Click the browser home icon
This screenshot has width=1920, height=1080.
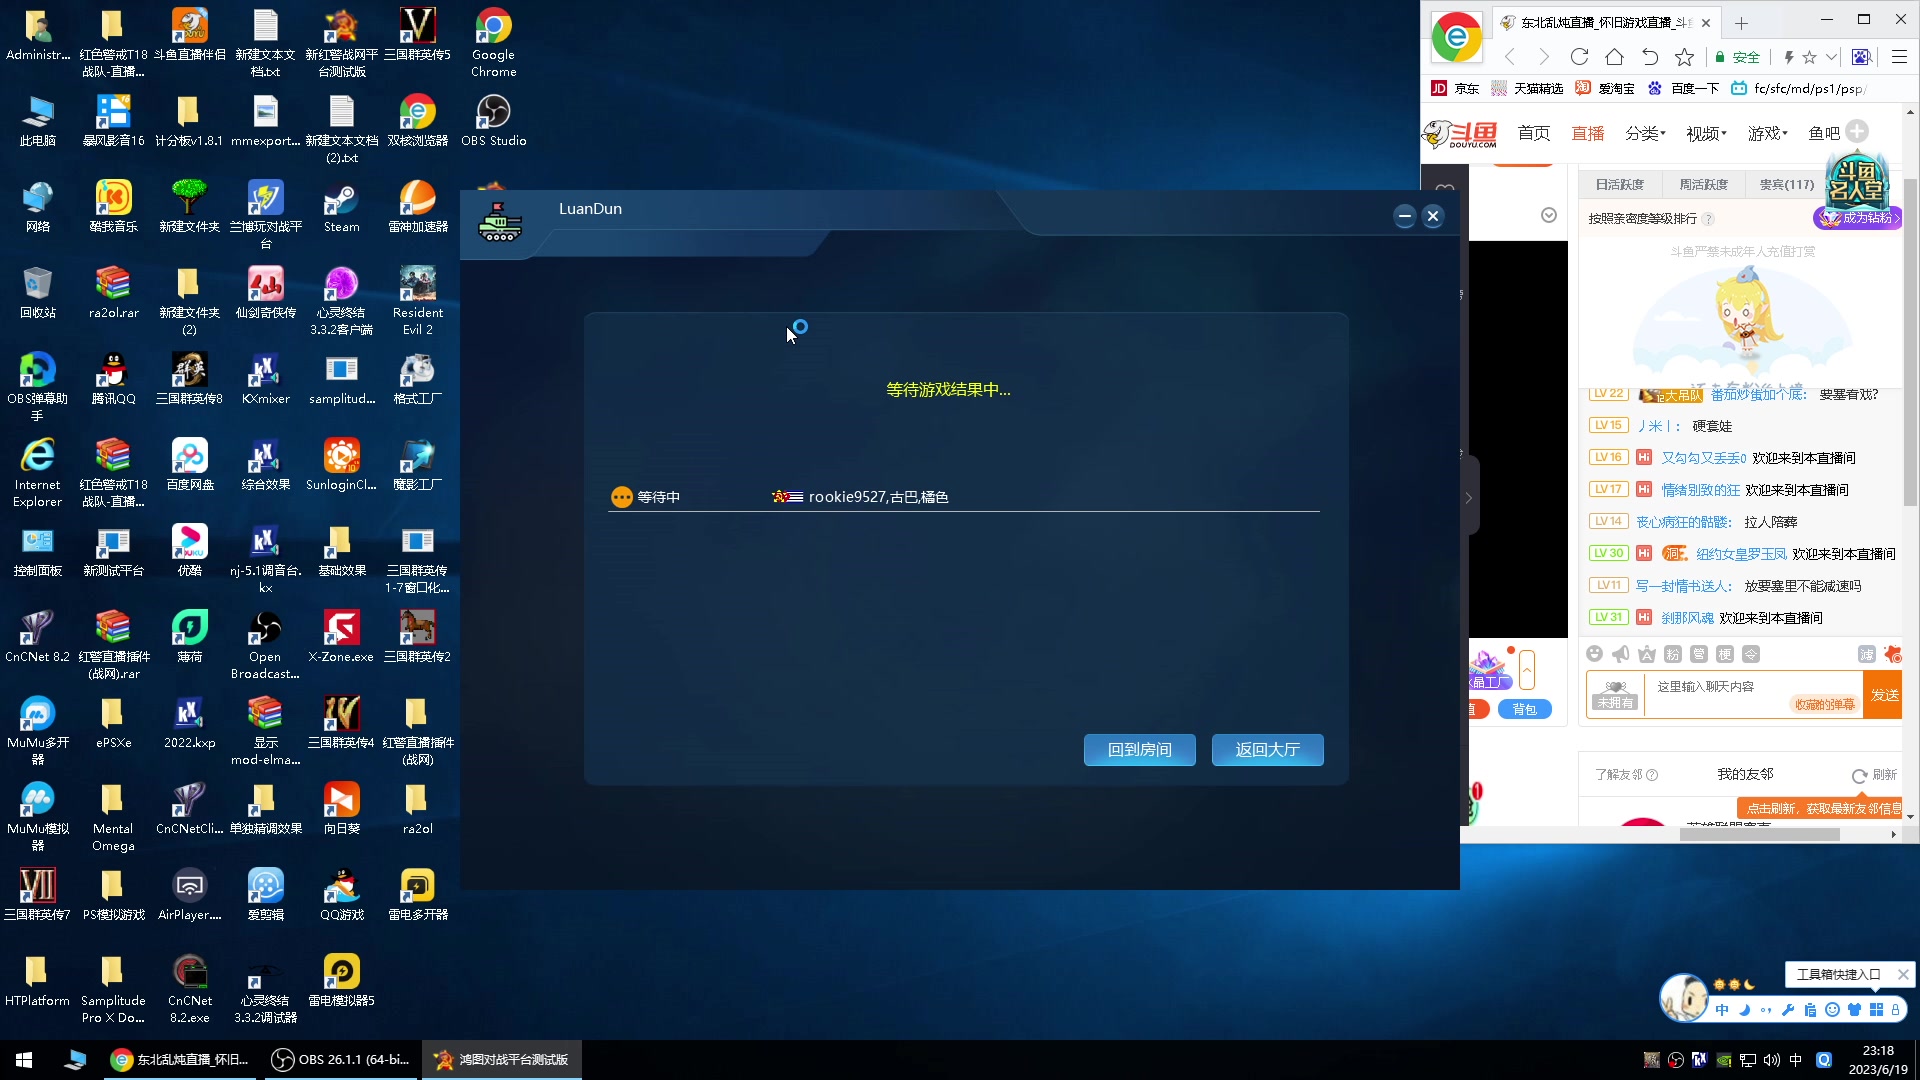[1614, 57]
